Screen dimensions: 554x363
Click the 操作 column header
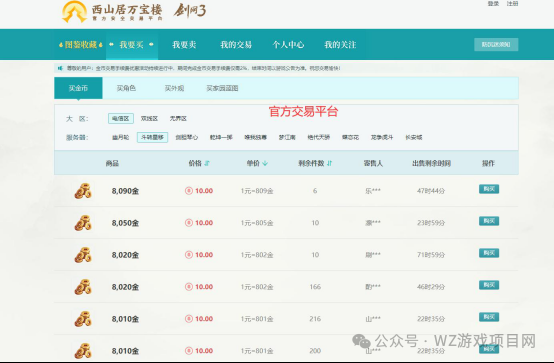tap(488, 163)
